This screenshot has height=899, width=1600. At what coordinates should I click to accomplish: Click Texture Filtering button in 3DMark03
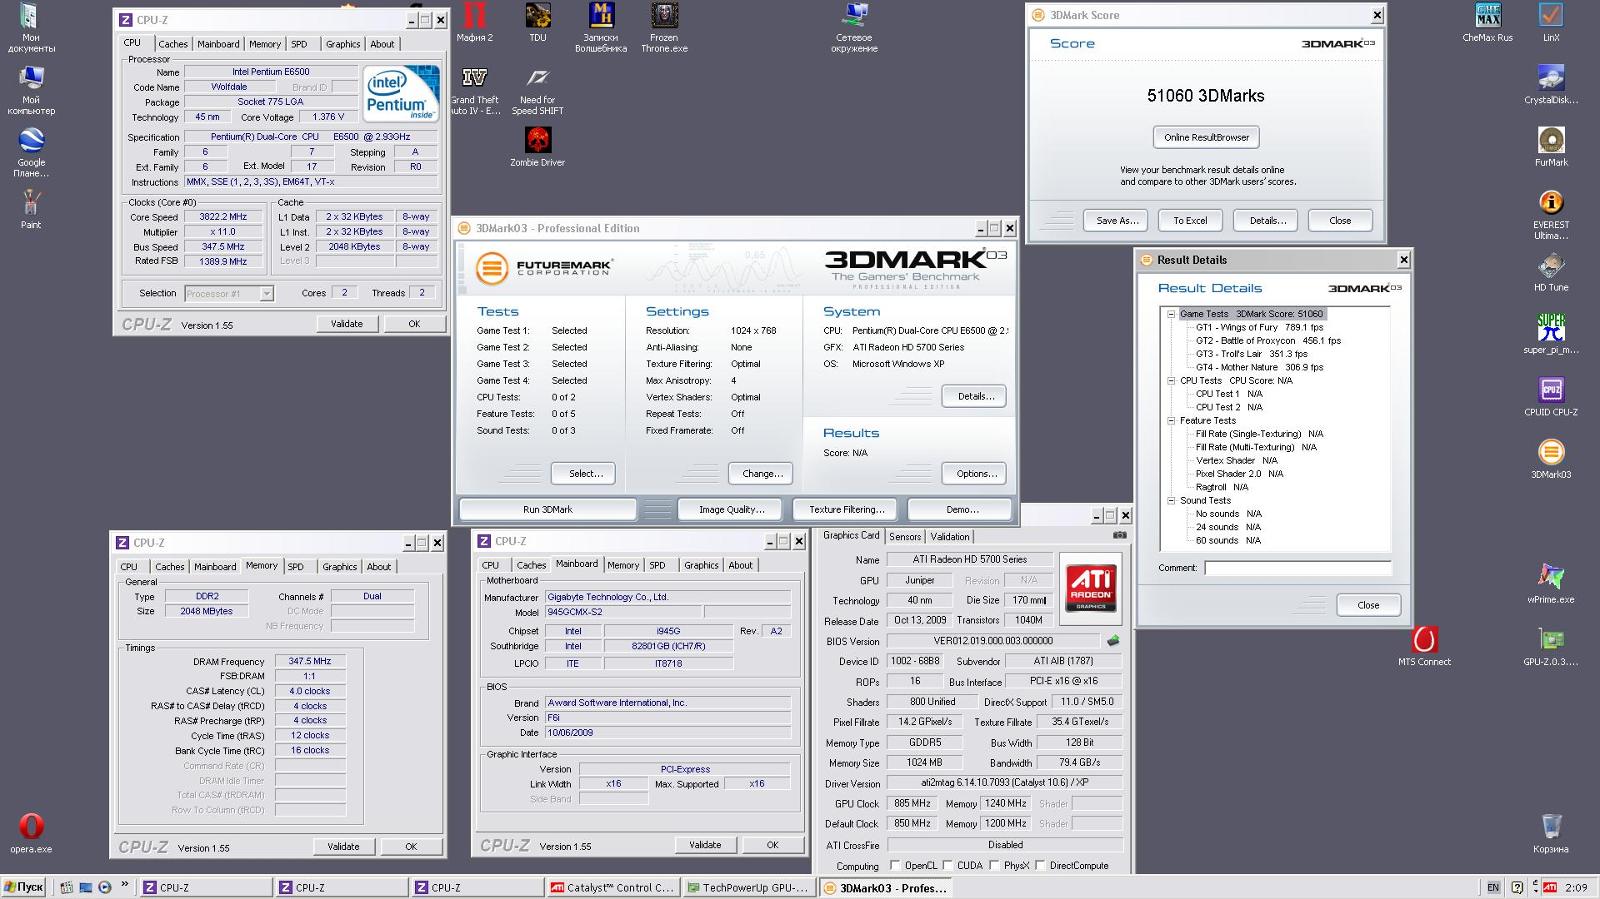click(847, 509)
